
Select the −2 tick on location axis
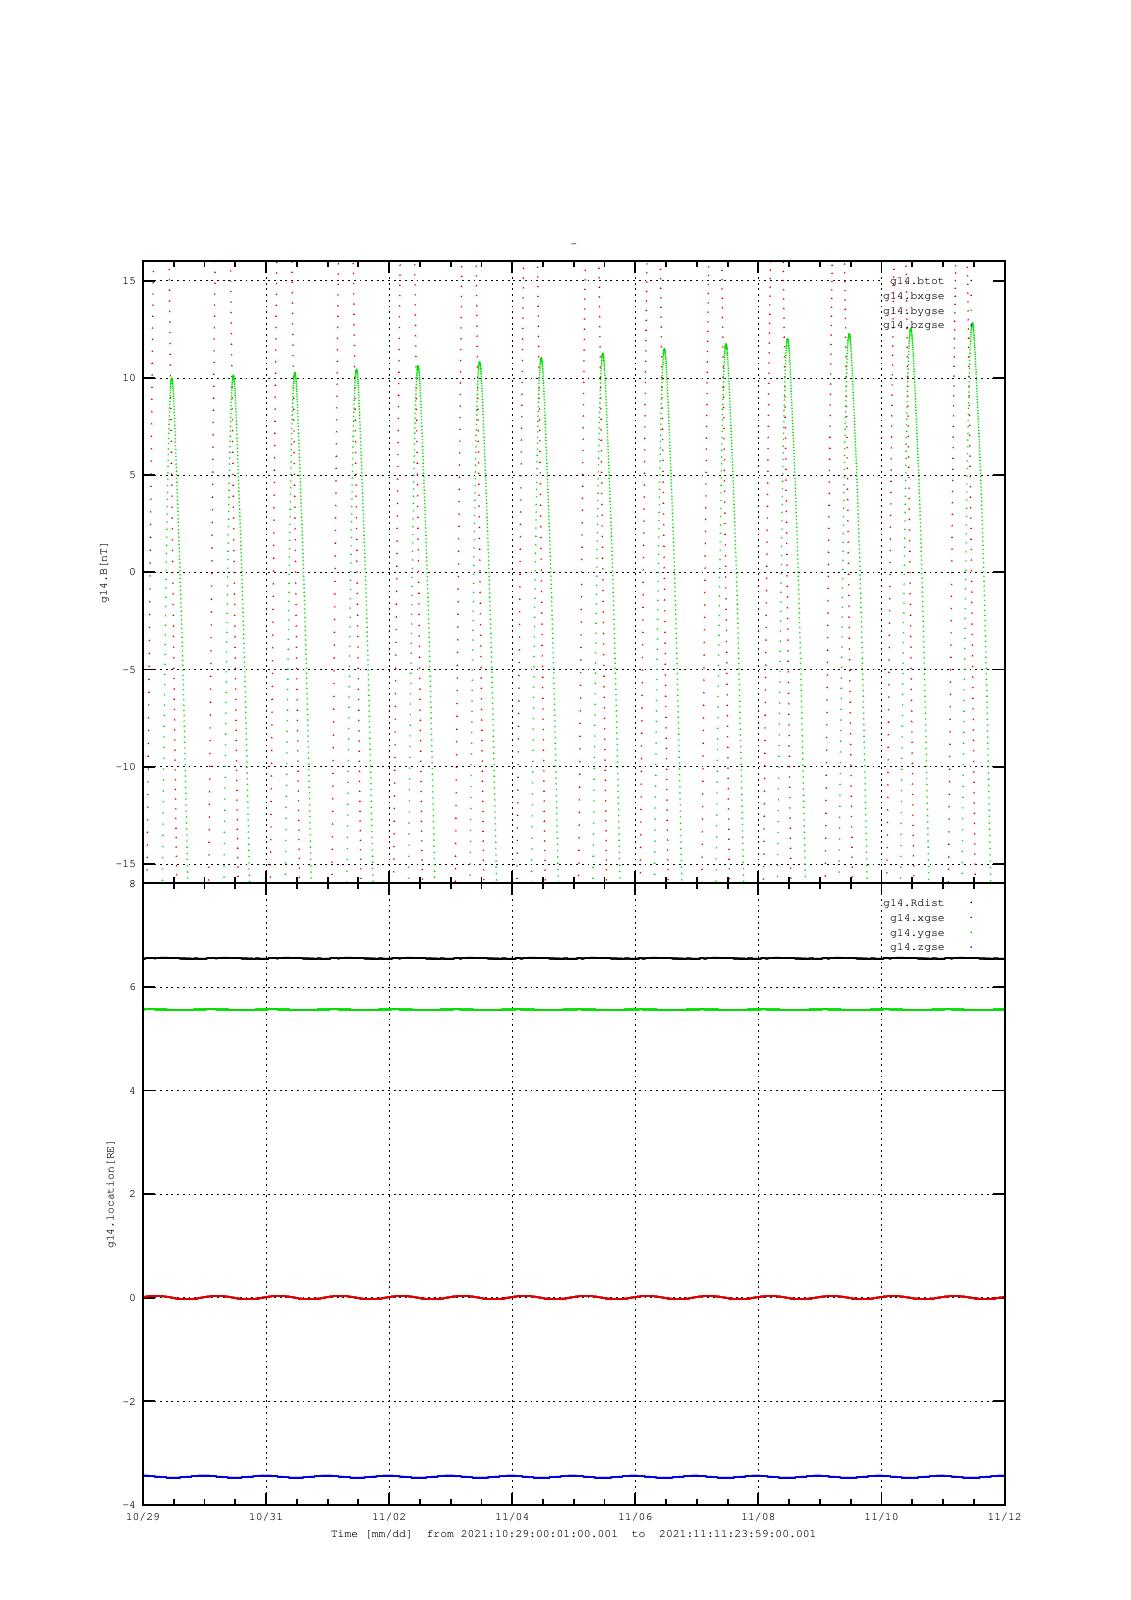click(x=129, y=1402)
